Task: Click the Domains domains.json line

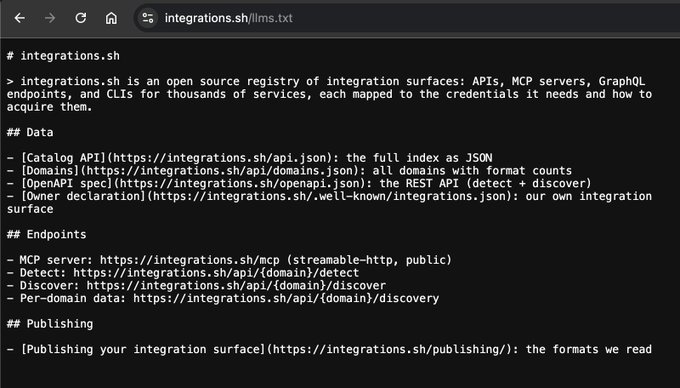Action: click(x=290, y=170)
